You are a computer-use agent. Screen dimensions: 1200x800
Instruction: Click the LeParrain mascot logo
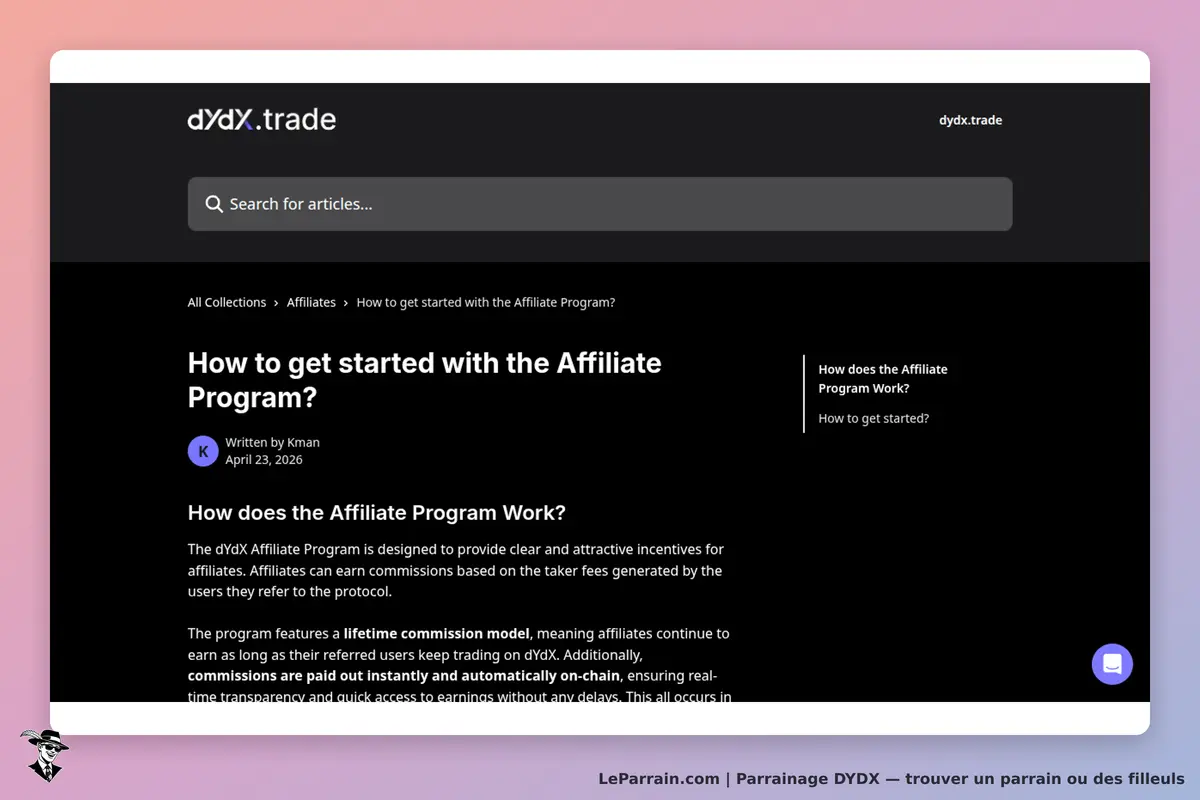pyautogui.click(x=43, y=755)
